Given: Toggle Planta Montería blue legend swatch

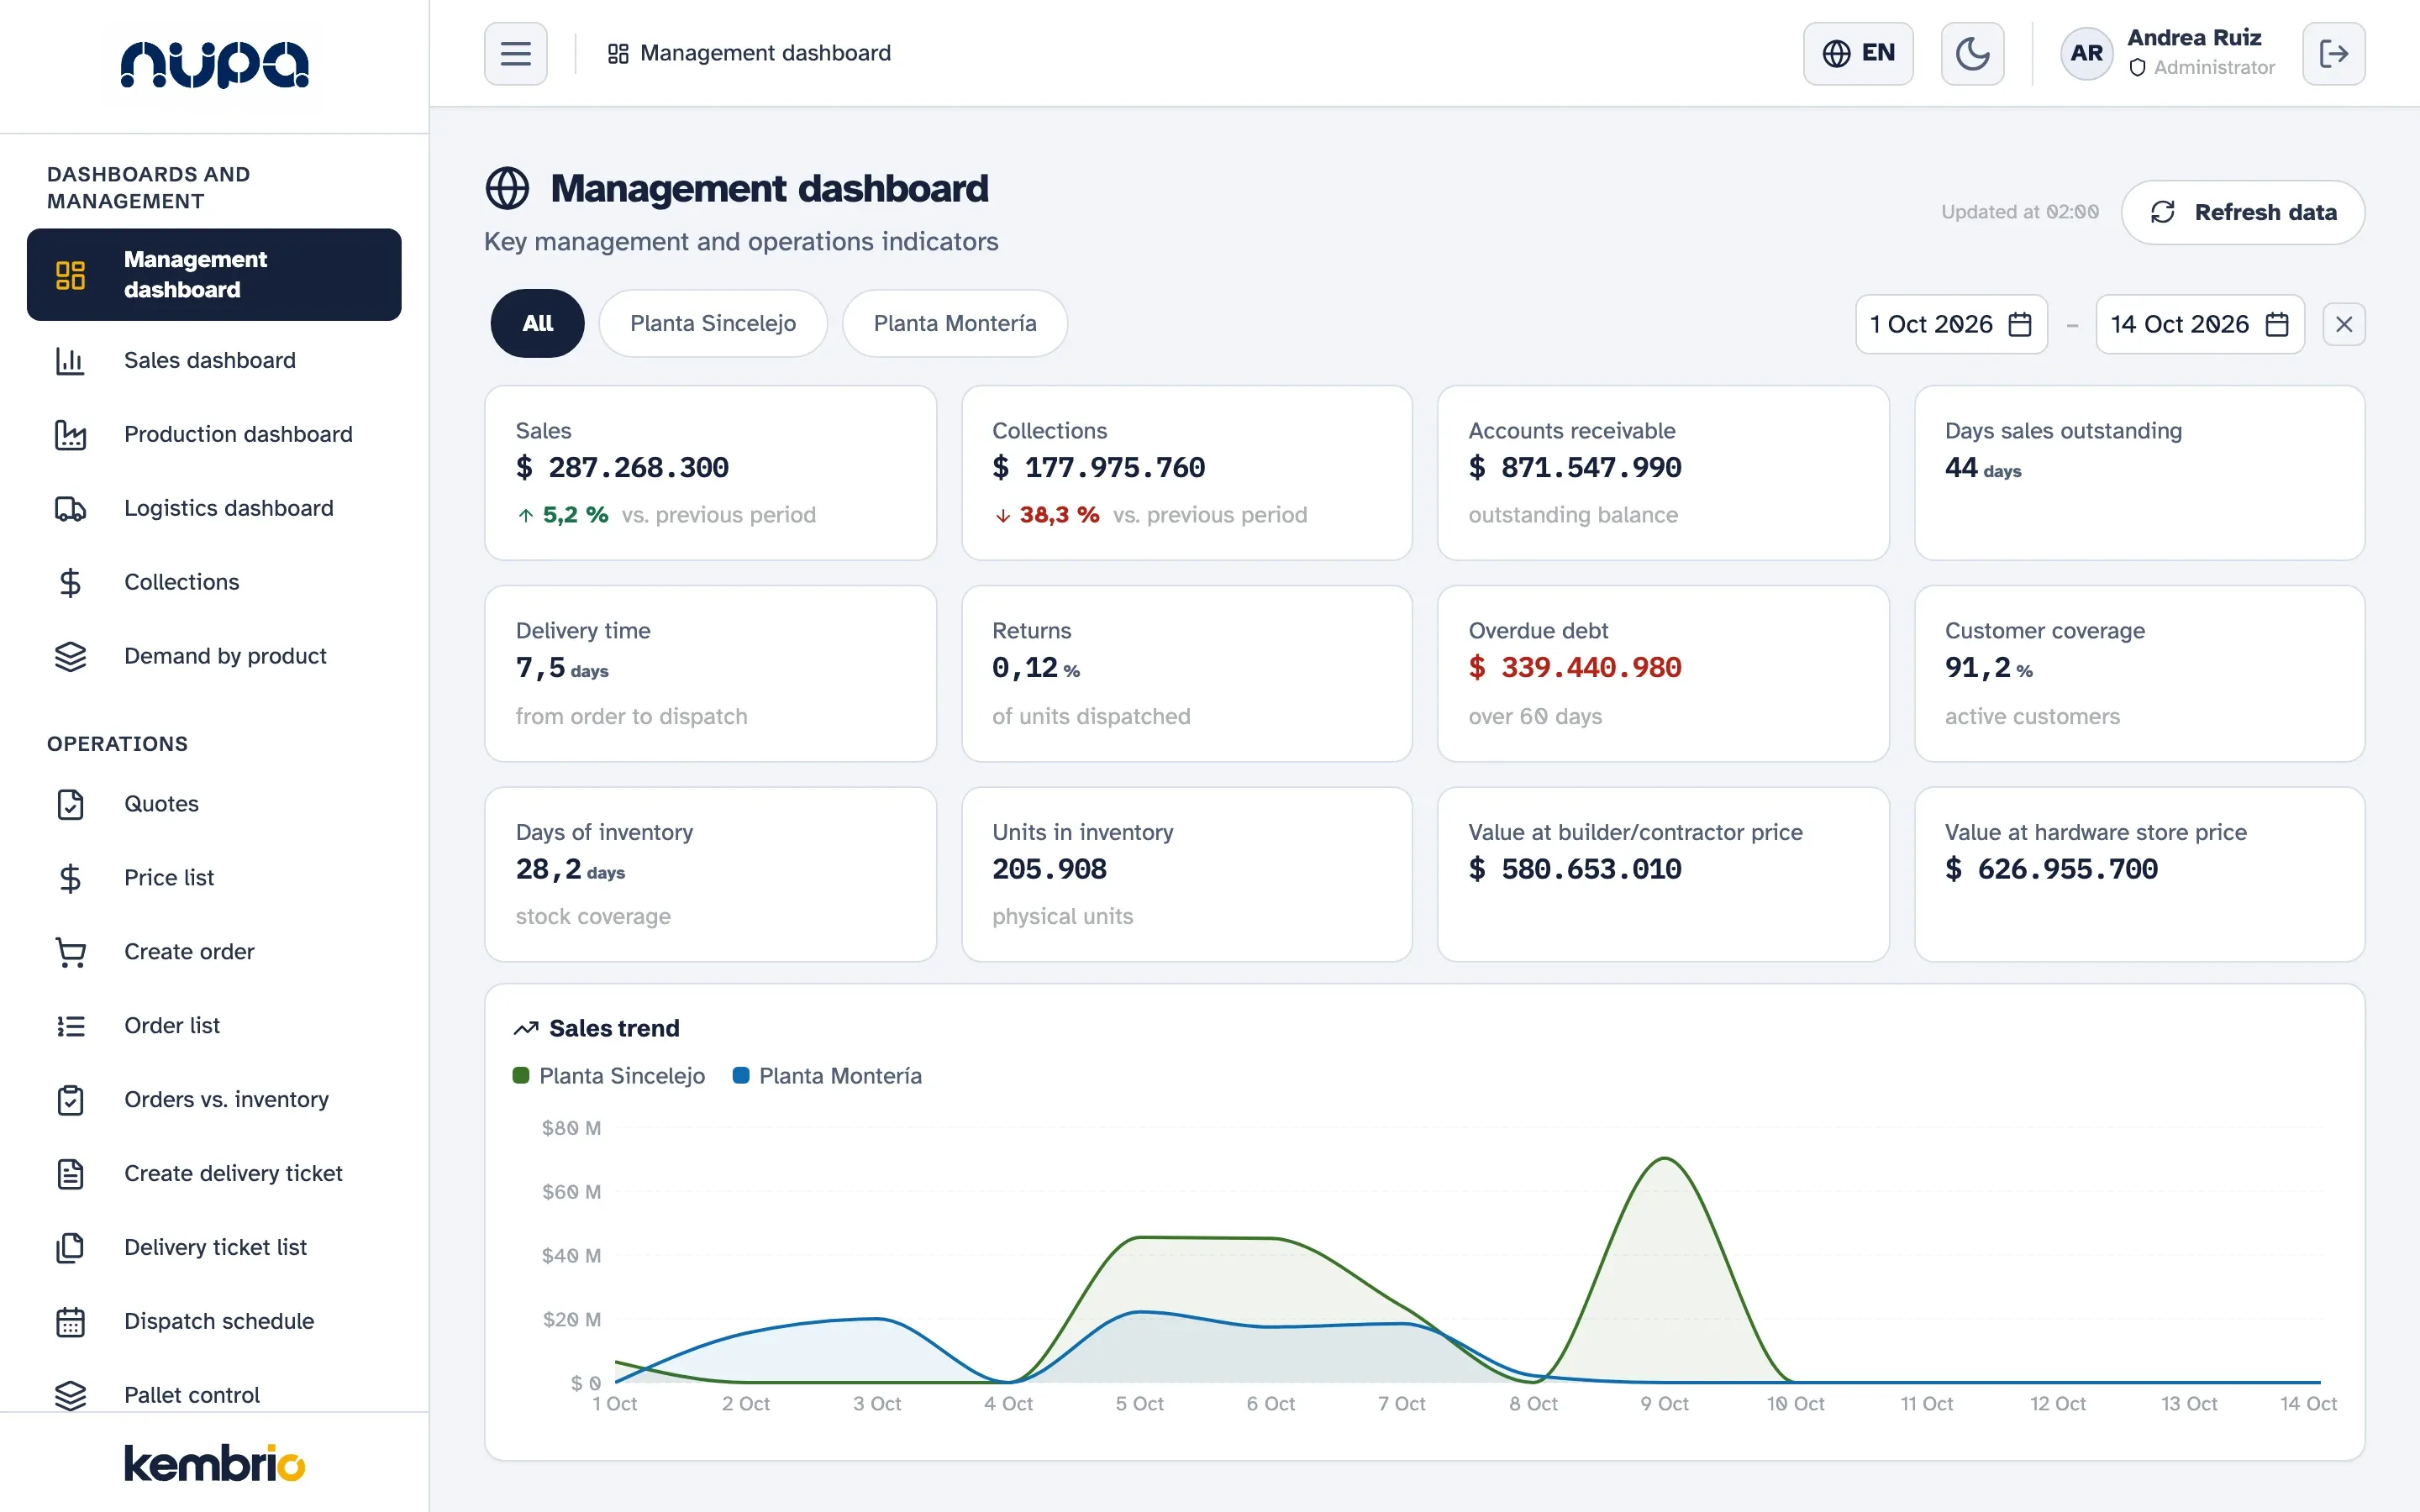Looking at the screenshot, I should tap(741, 1076).
